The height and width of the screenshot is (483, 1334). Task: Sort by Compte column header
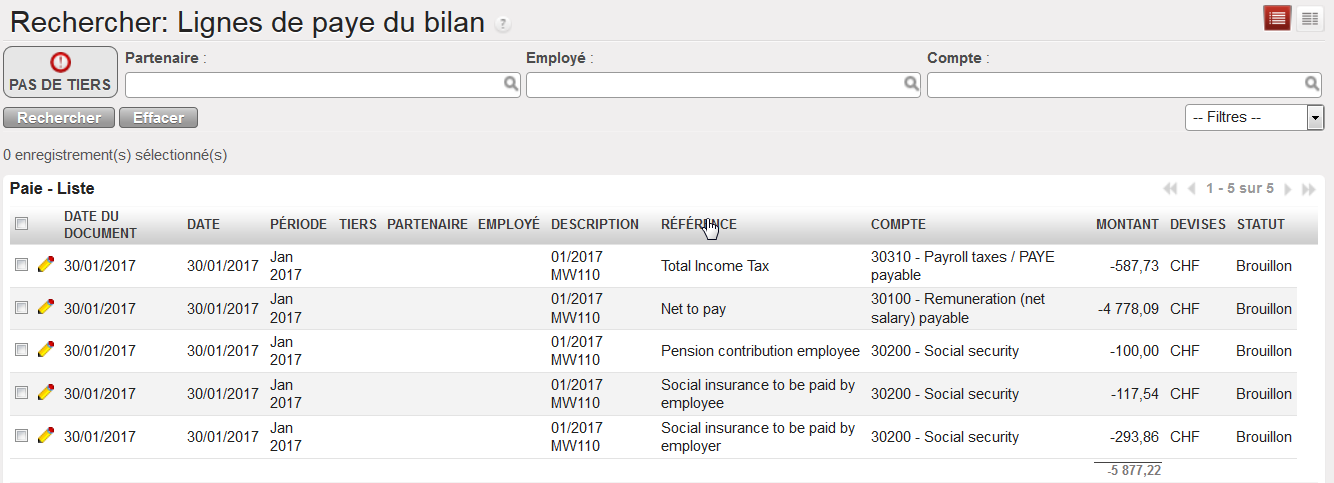click(x=898, y=224)
